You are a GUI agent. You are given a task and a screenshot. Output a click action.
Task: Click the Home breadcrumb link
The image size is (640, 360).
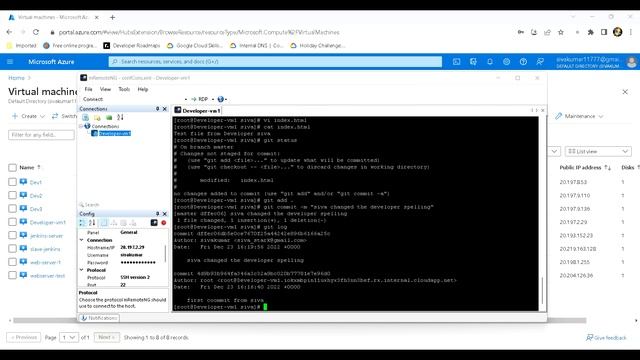click(x=16, y=78)
